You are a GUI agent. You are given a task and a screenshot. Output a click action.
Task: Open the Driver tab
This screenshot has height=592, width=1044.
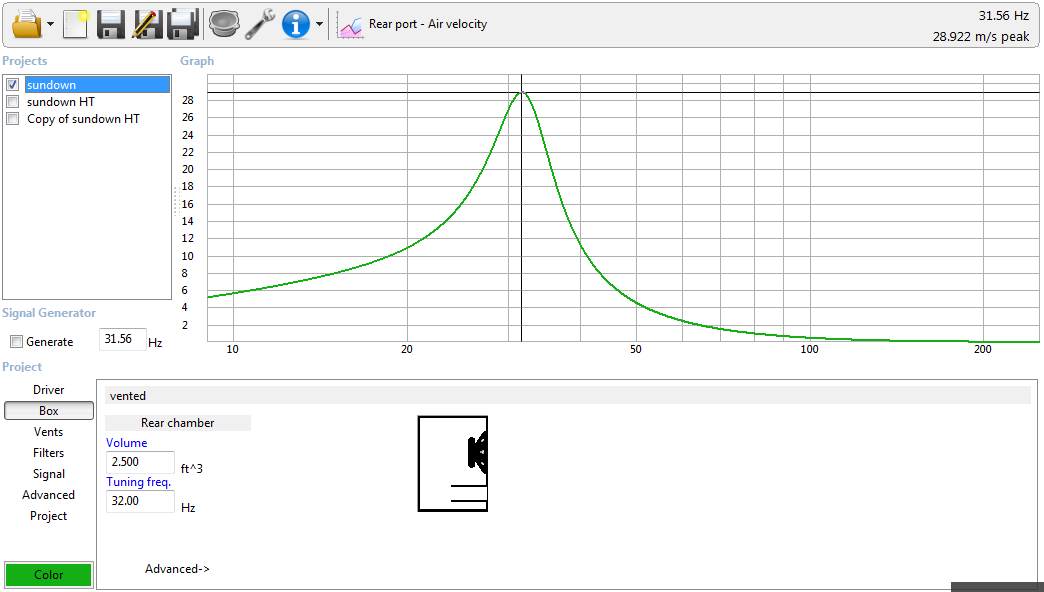tap(49, 390)
